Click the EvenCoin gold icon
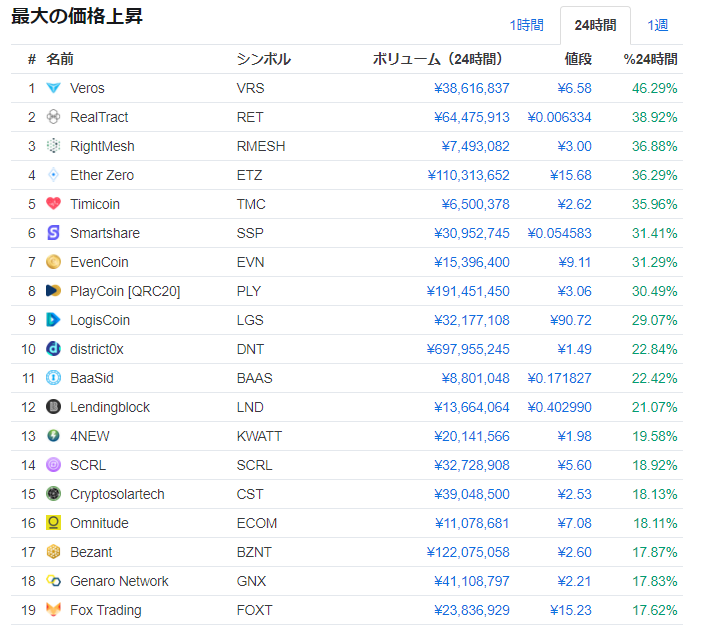The image size is (711, 628). coord(53,262)
